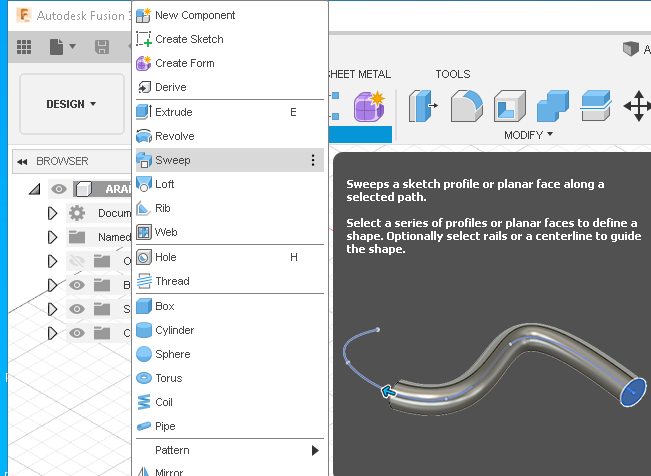651x476 pixels.
Task: Click the Create Form purple toolbar icon
Action: coord(369,107)
